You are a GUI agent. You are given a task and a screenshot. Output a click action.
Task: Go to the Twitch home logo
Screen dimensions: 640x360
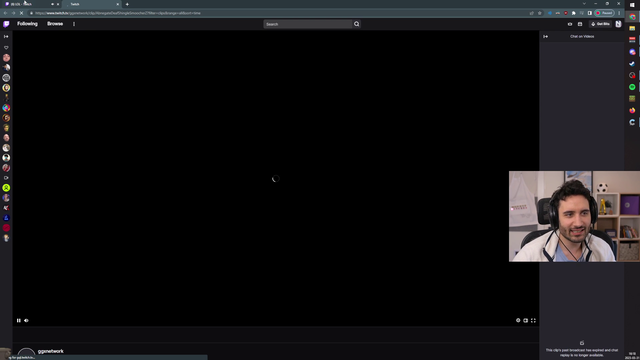pyautogui.click(x=6, y=24)
